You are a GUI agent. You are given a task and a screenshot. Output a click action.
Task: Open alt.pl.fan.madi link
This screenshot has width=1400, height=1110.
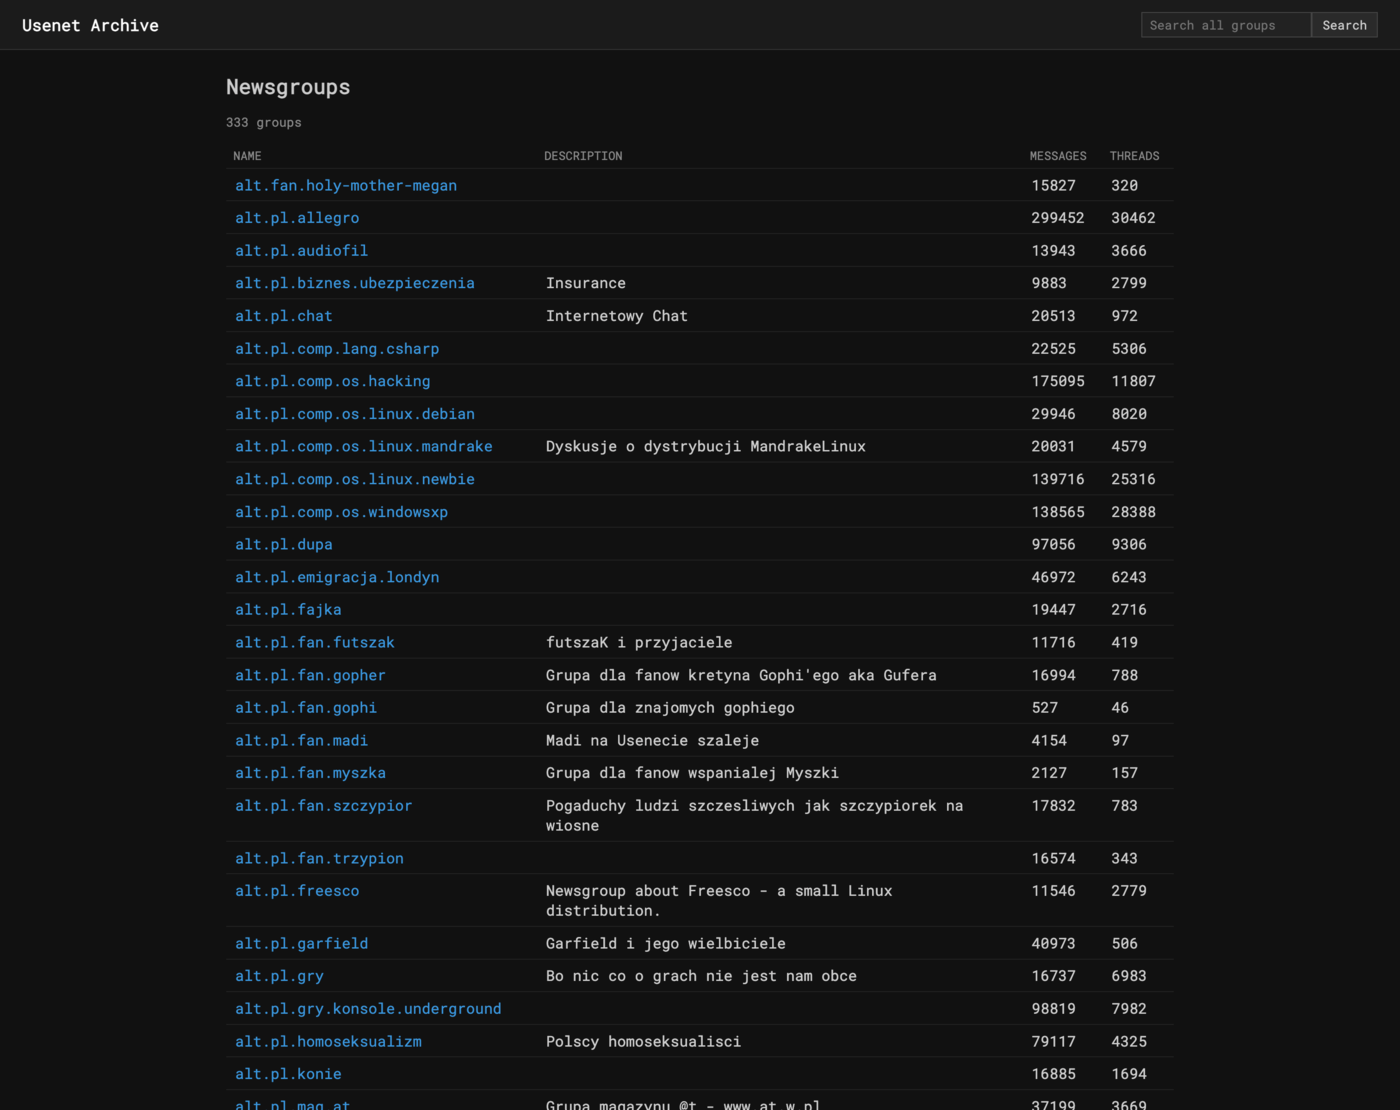[x=301, y=741]
